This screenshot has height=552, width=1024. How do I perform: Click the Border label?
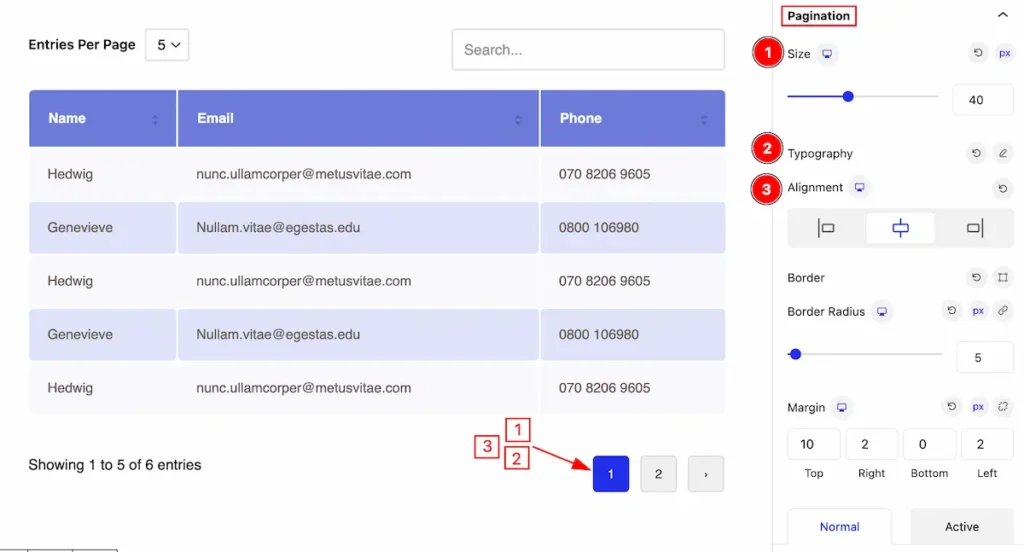[x=806, y=278]
